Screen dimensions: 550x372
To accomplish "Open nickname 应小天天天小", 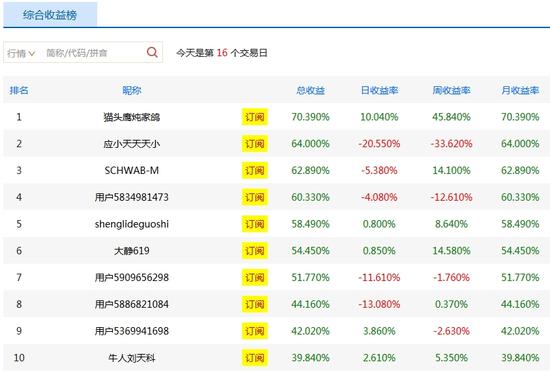I will [132, 144].
